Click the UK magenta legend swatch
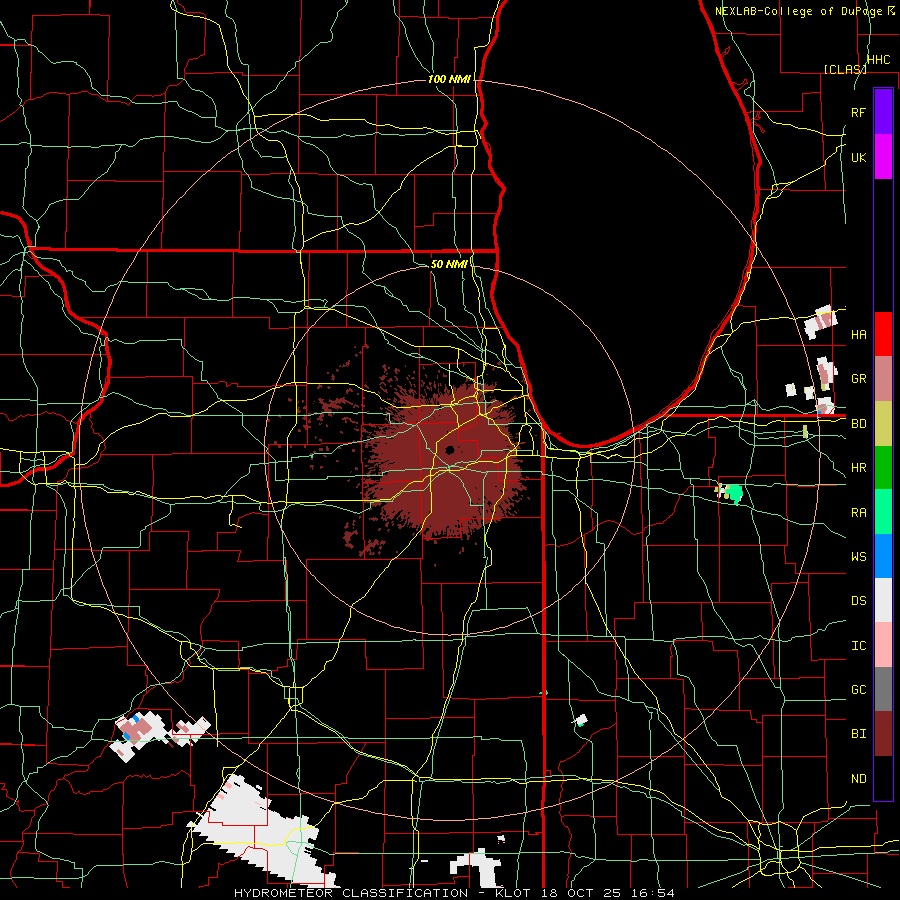The height and width of the screenshot is (900, 900). (x=883, y=157)
